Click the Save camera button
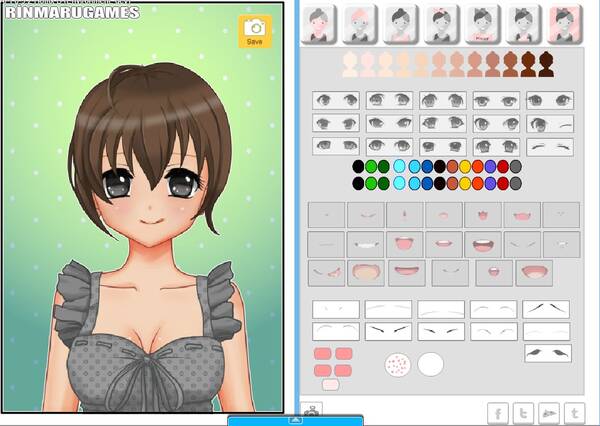 (254, 31)
